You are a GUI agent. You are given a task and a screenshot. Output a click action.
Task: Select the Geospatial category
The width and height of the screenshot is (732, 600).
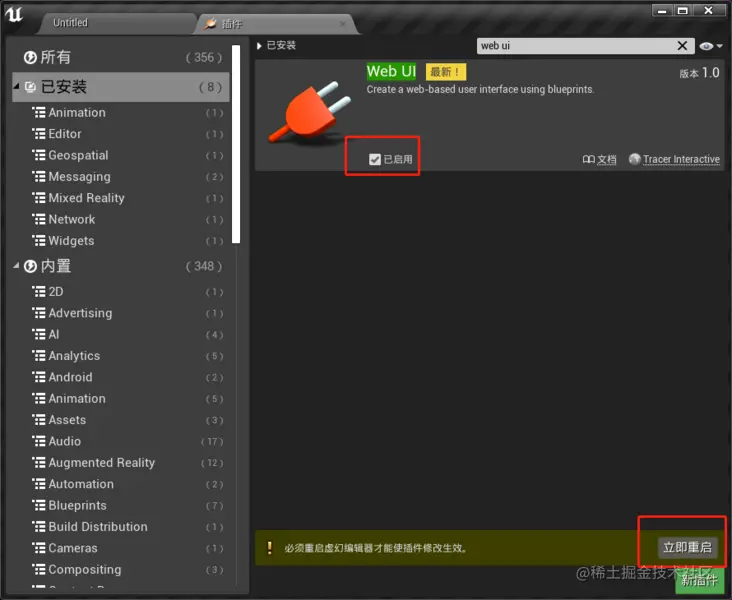121,155
